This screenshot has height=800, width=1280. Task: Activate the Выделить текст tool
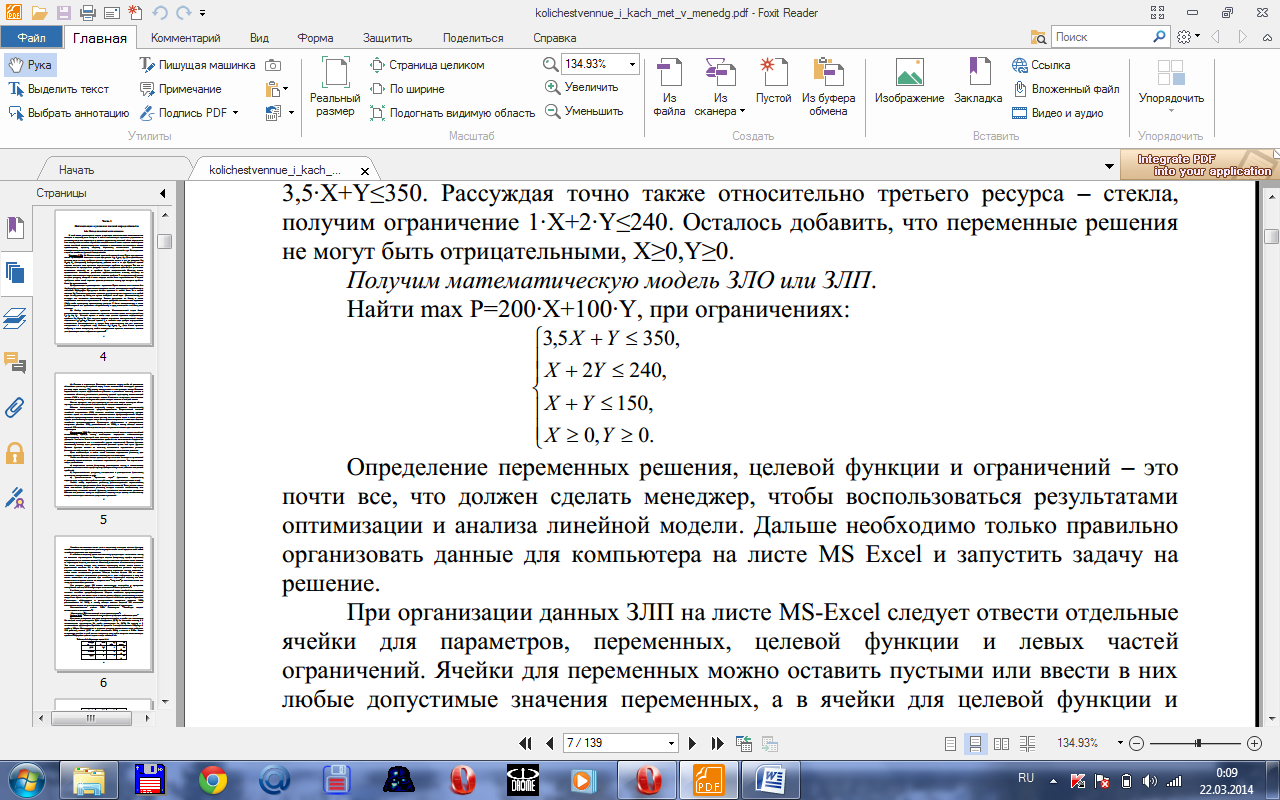(59, 89)
